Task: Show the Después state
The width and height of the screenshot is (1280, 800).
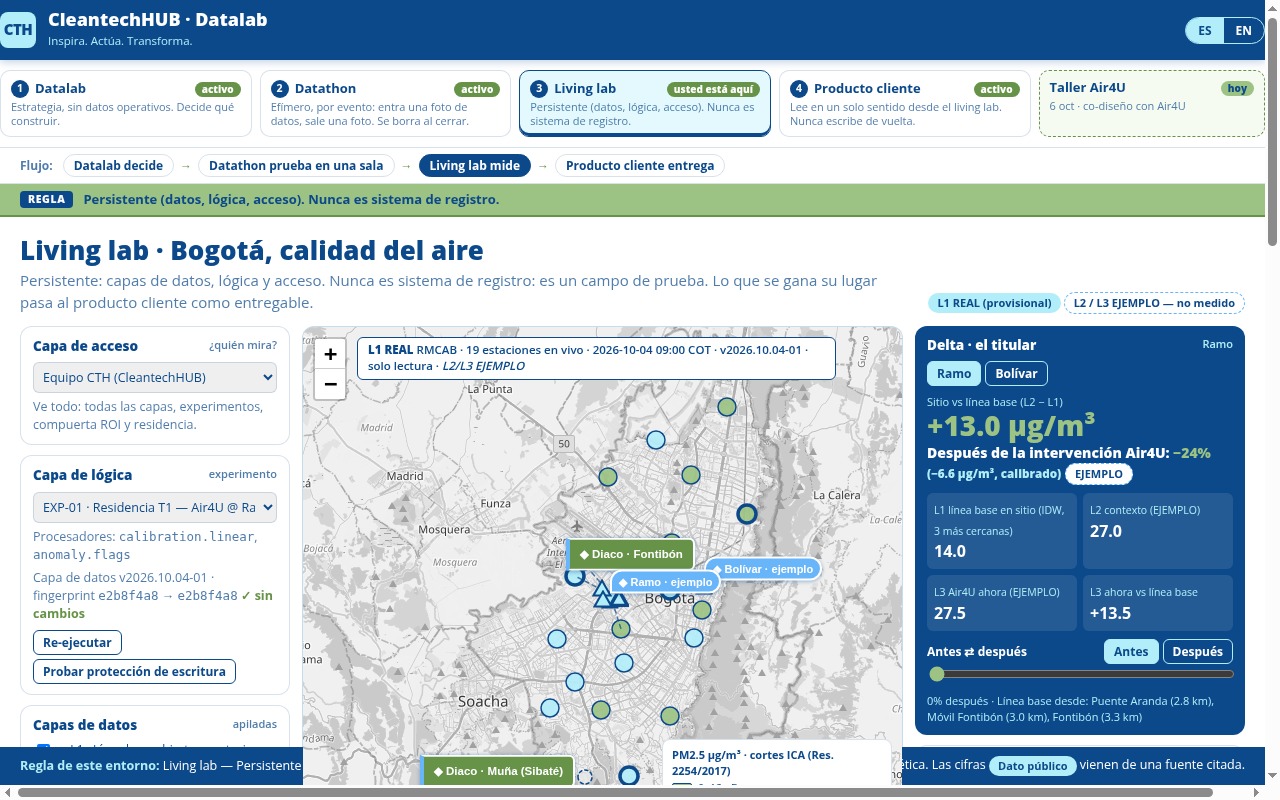Action: [x=1197, y=652]
